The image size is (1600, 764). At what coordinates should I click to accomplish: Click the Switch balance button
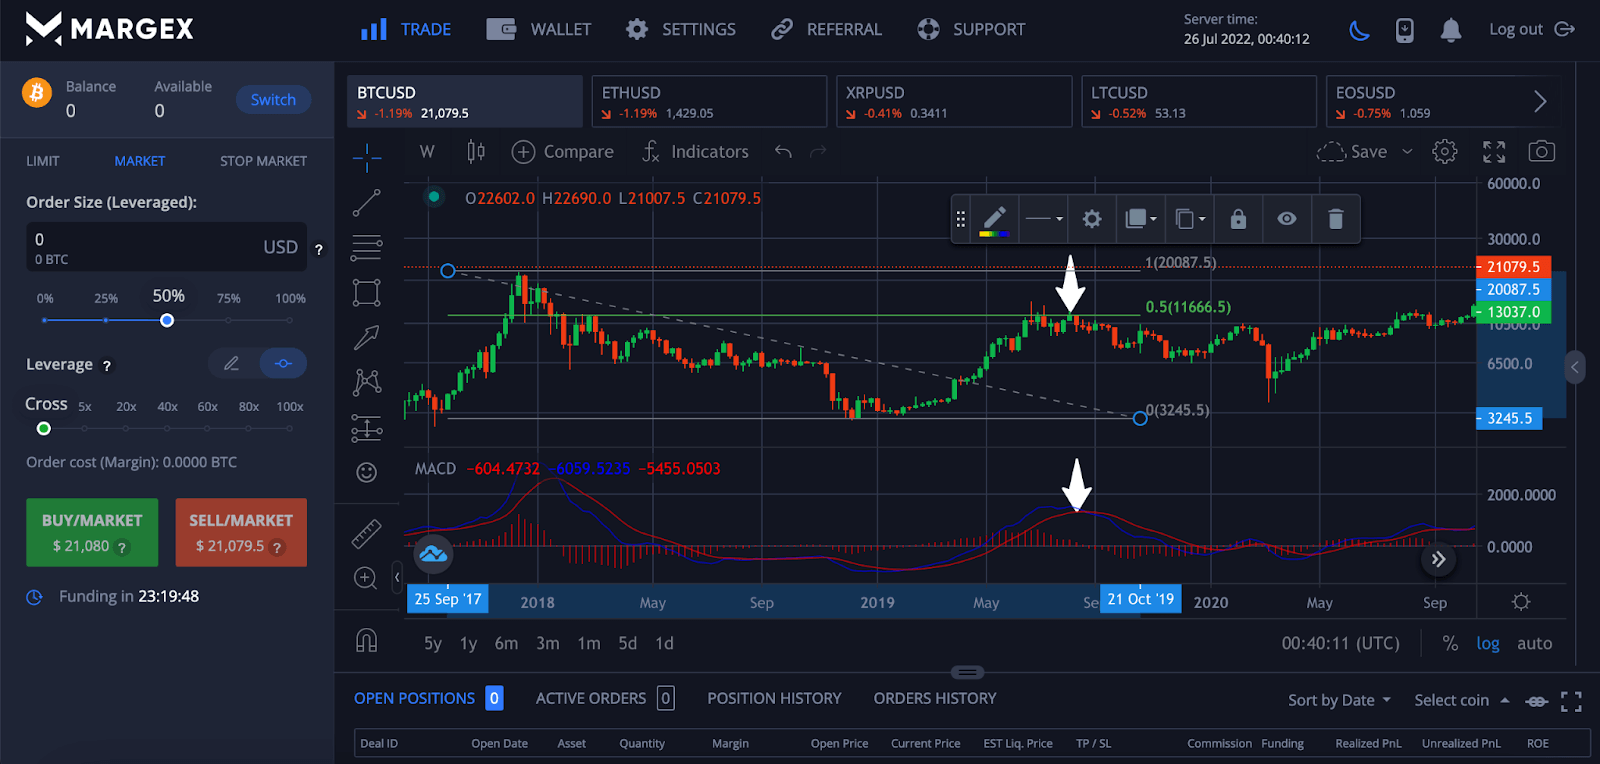click(273, 100)
